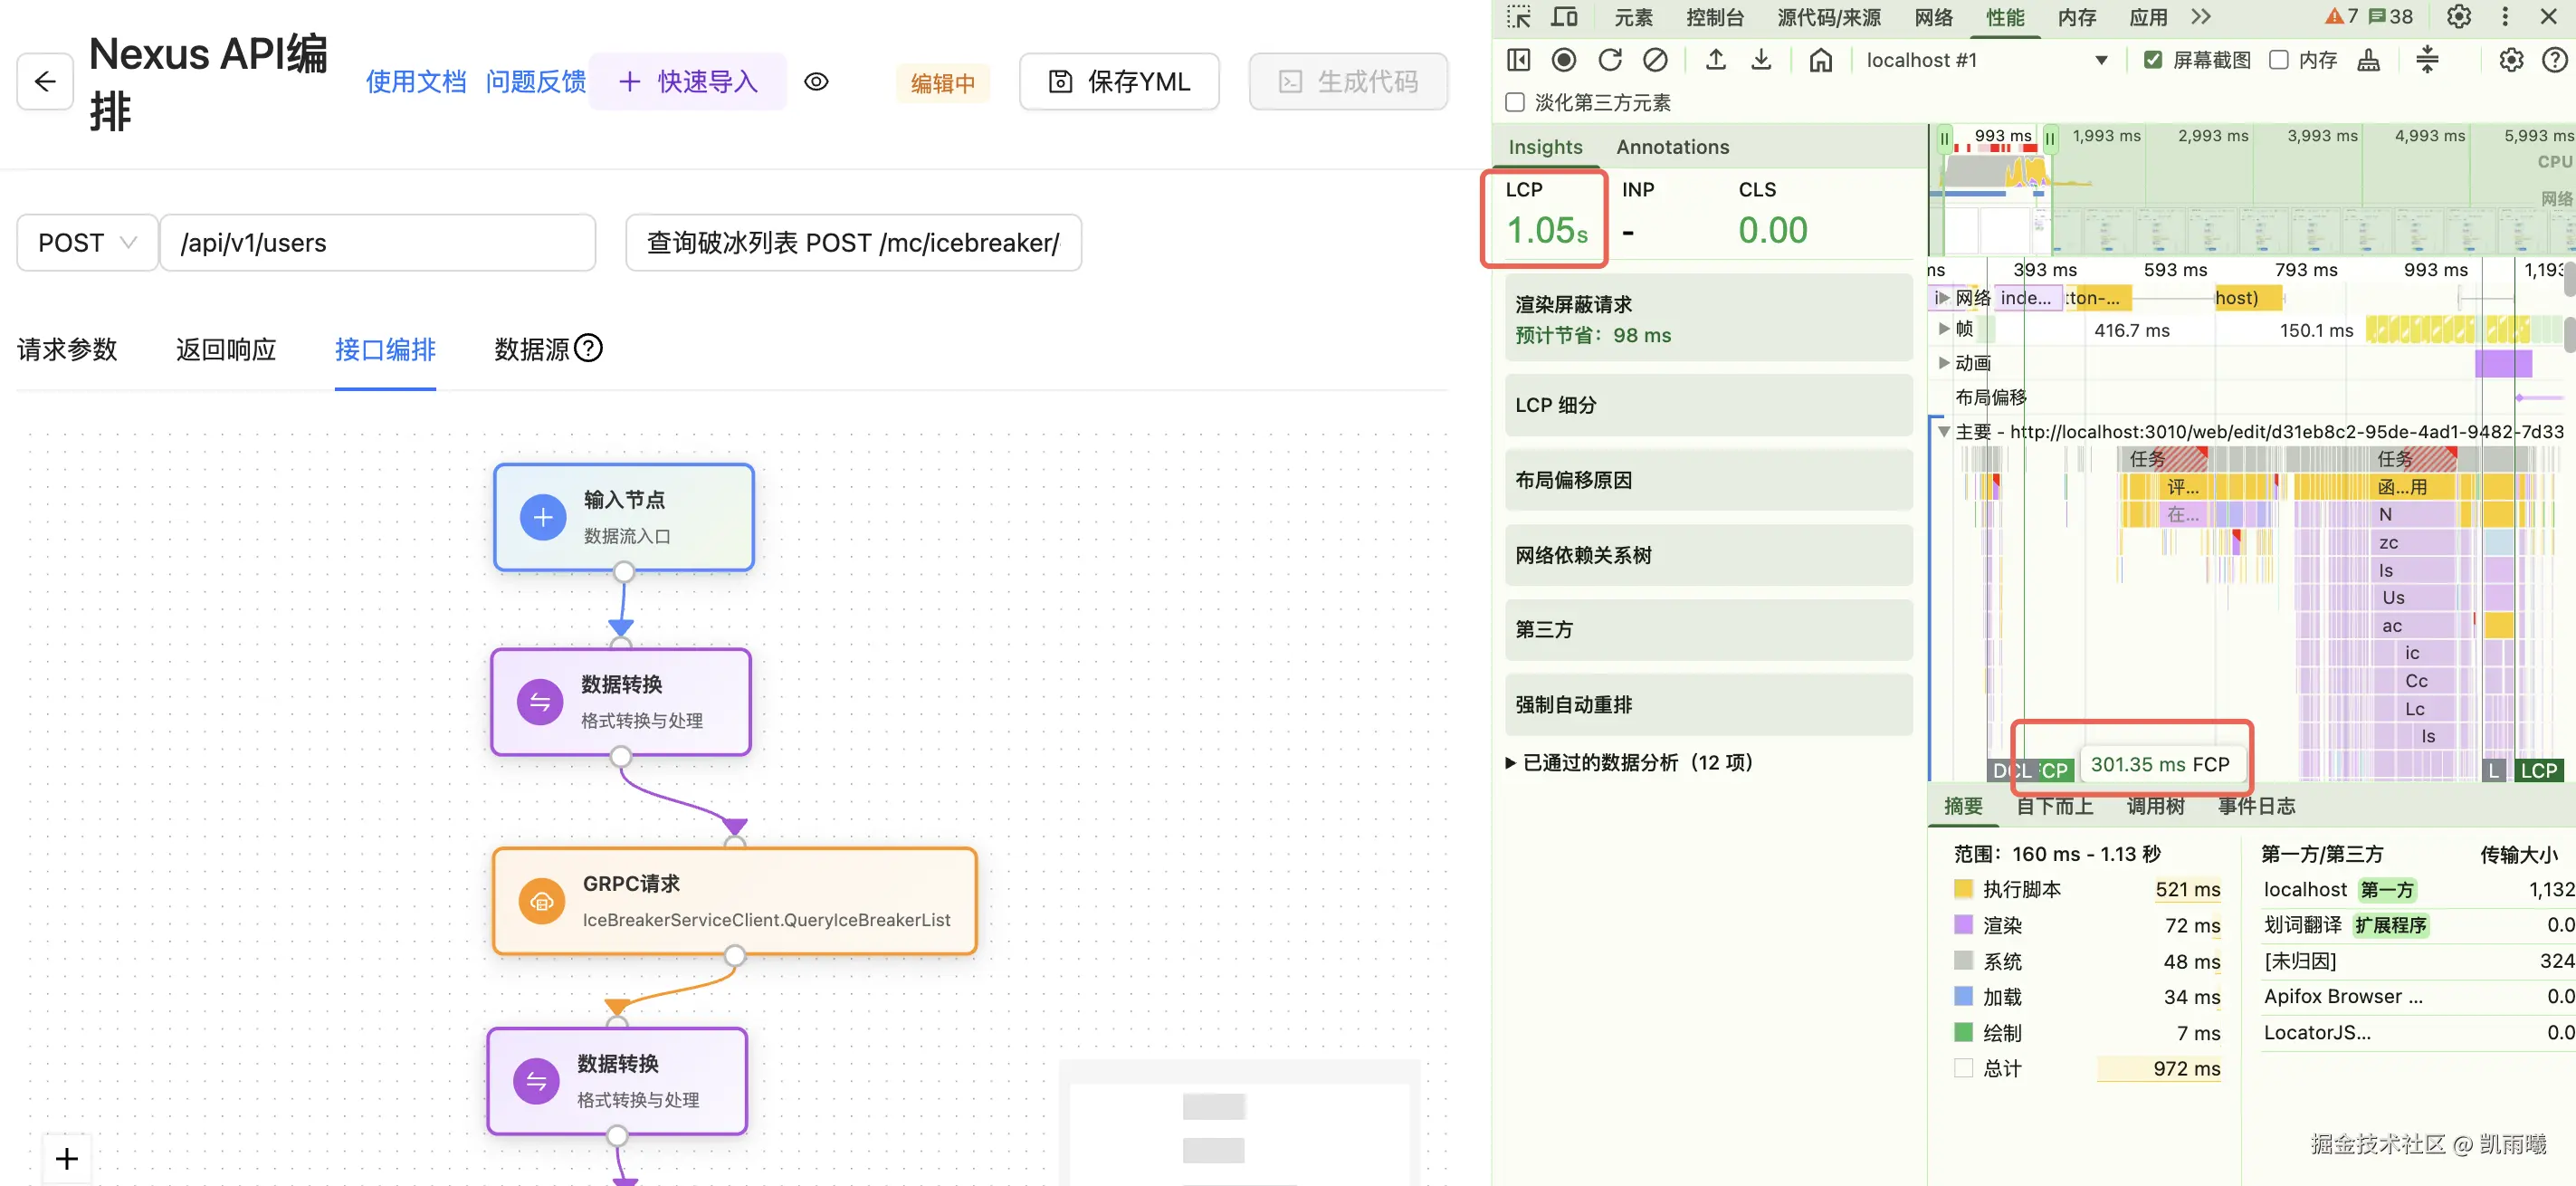Screen dimensions: 2576x1186
Task: Open the POST method dropdown
Action: [87, 243]
